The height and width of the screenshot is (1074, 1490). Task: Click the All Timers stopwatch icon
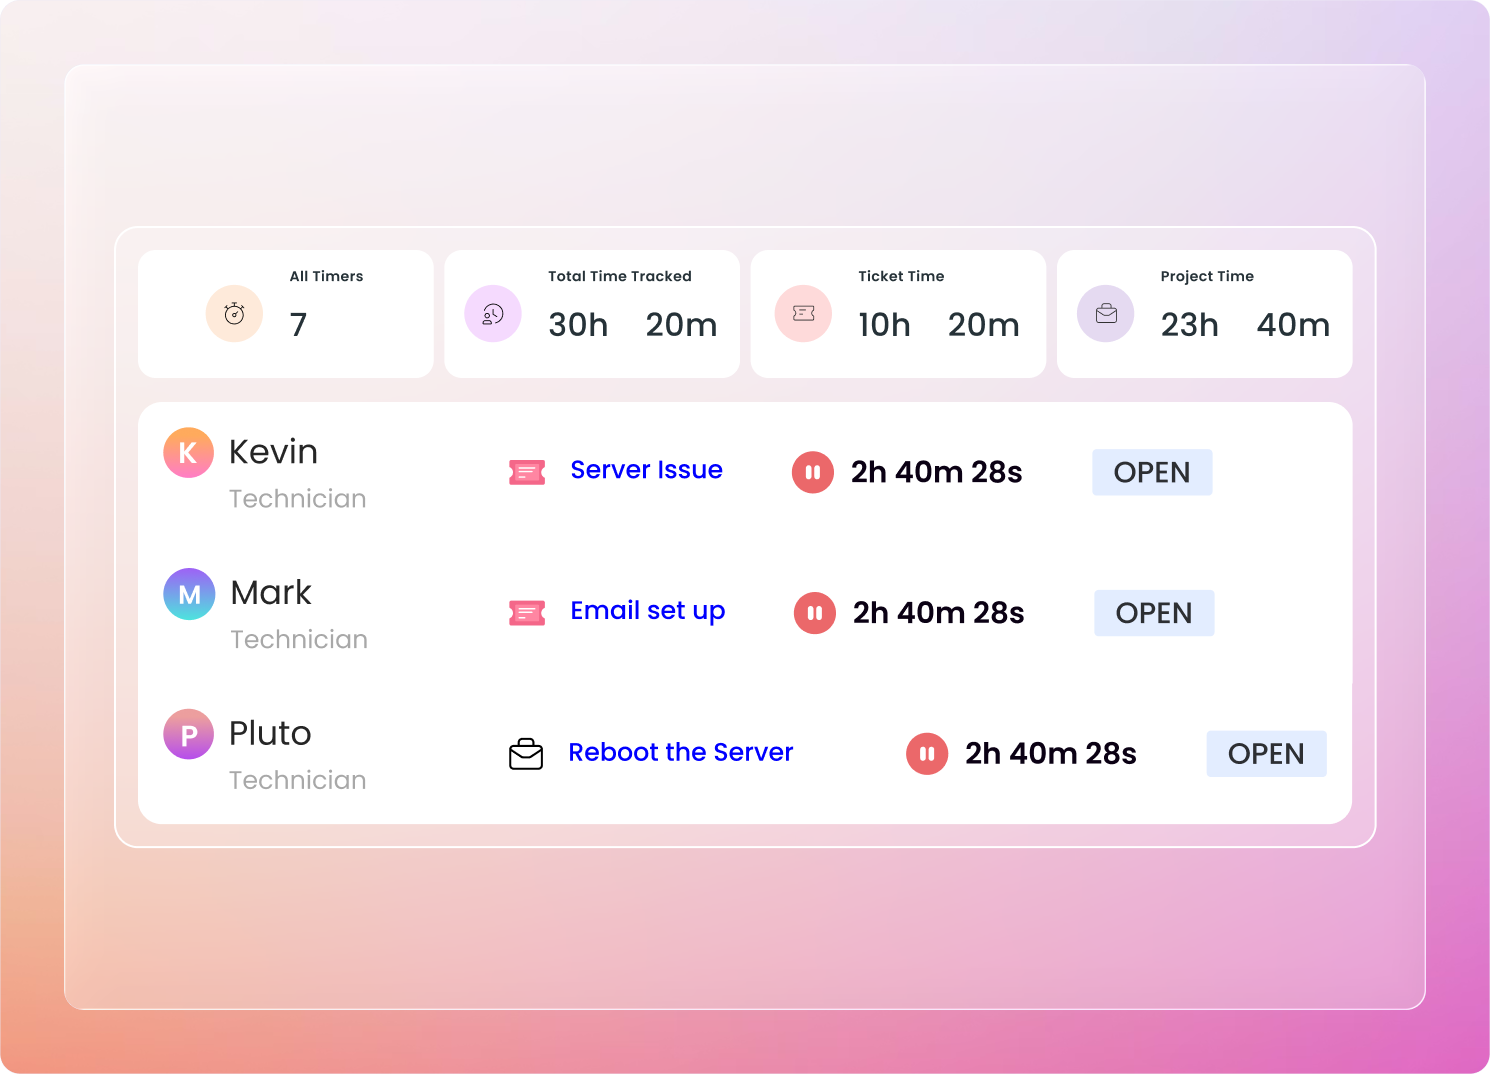pyautogui.click(x=234, y=314)
